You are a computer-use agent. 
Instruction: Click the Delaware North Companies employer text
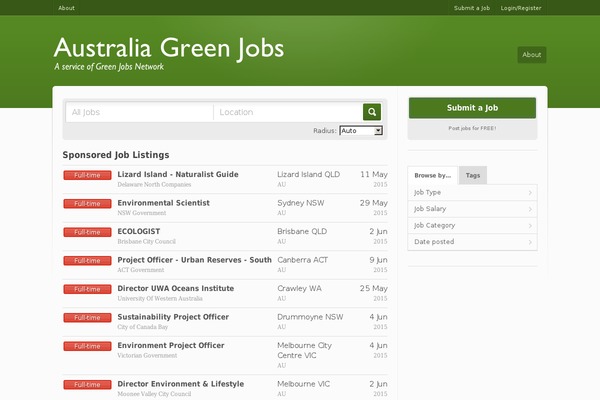click(x=154, y=184)
